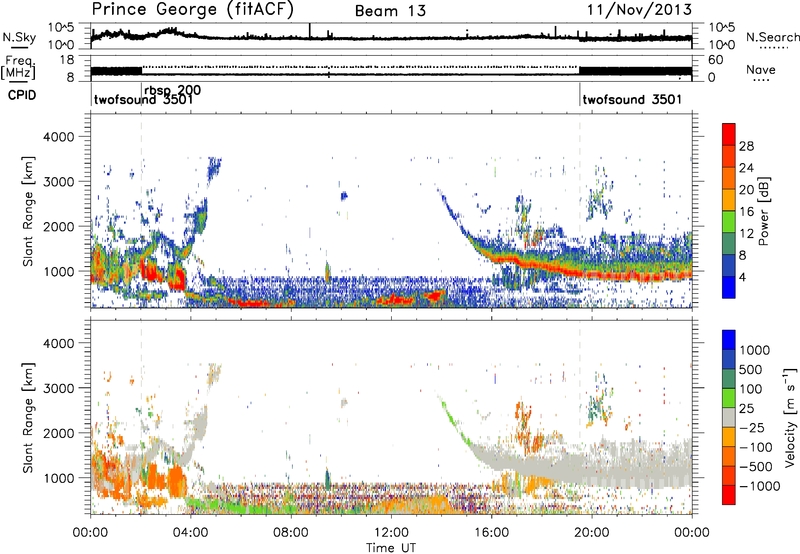Click the '-500' label on the velocity color bar
800x554 pixels.
tap(756, 466)
